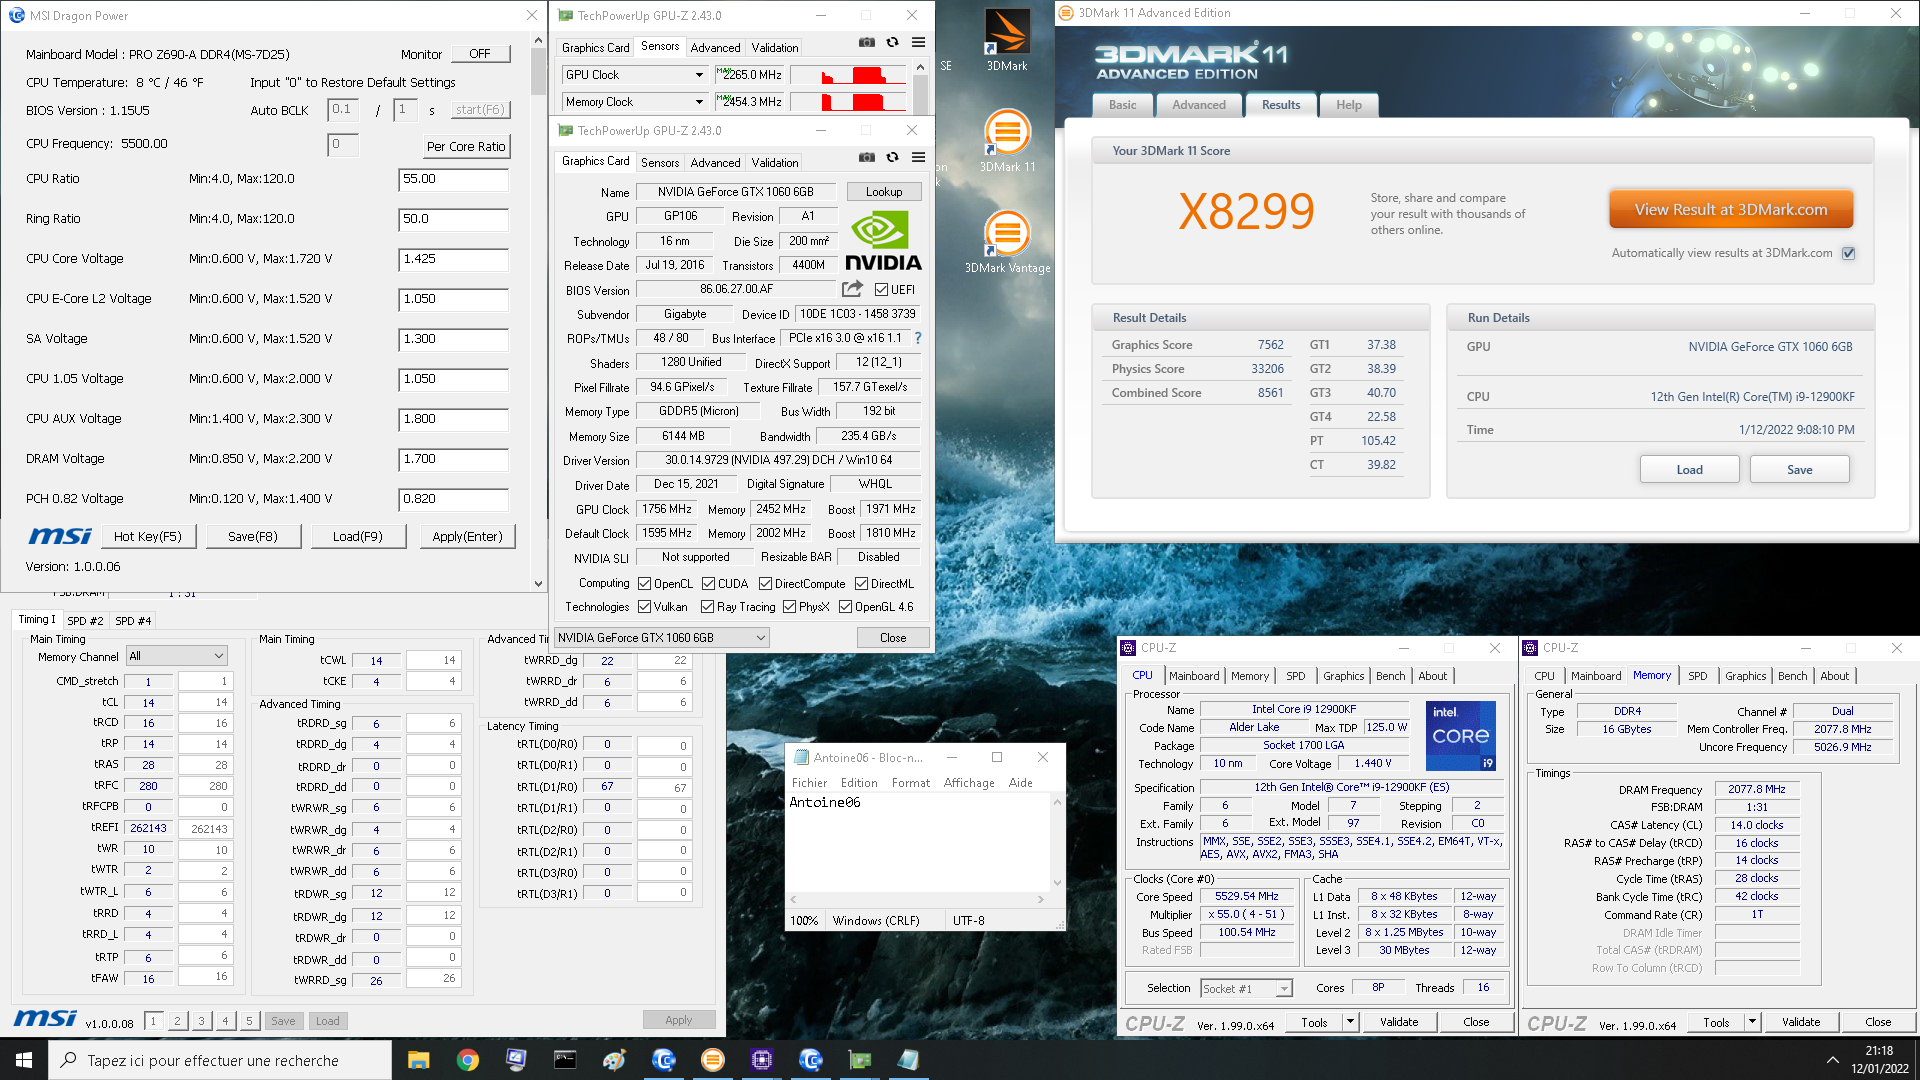This screenshot has height=1080, width=1920.
Task: Click the Lookup button in GPU-Z
Action: click(884, 192)
